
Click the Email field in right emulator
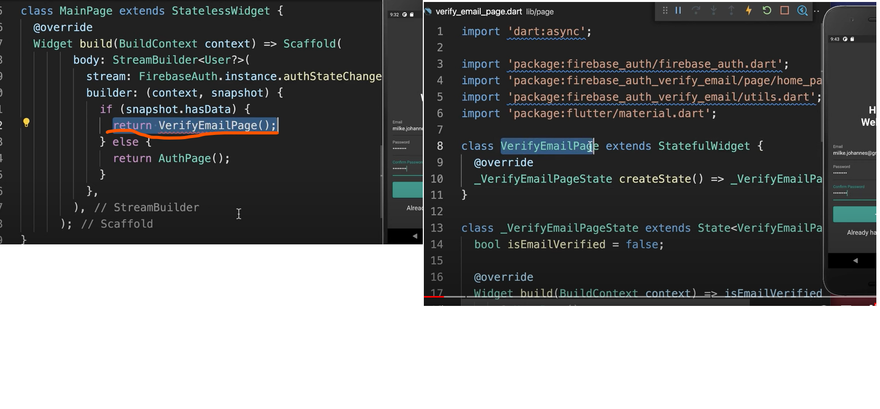click(x=853, y=154)
